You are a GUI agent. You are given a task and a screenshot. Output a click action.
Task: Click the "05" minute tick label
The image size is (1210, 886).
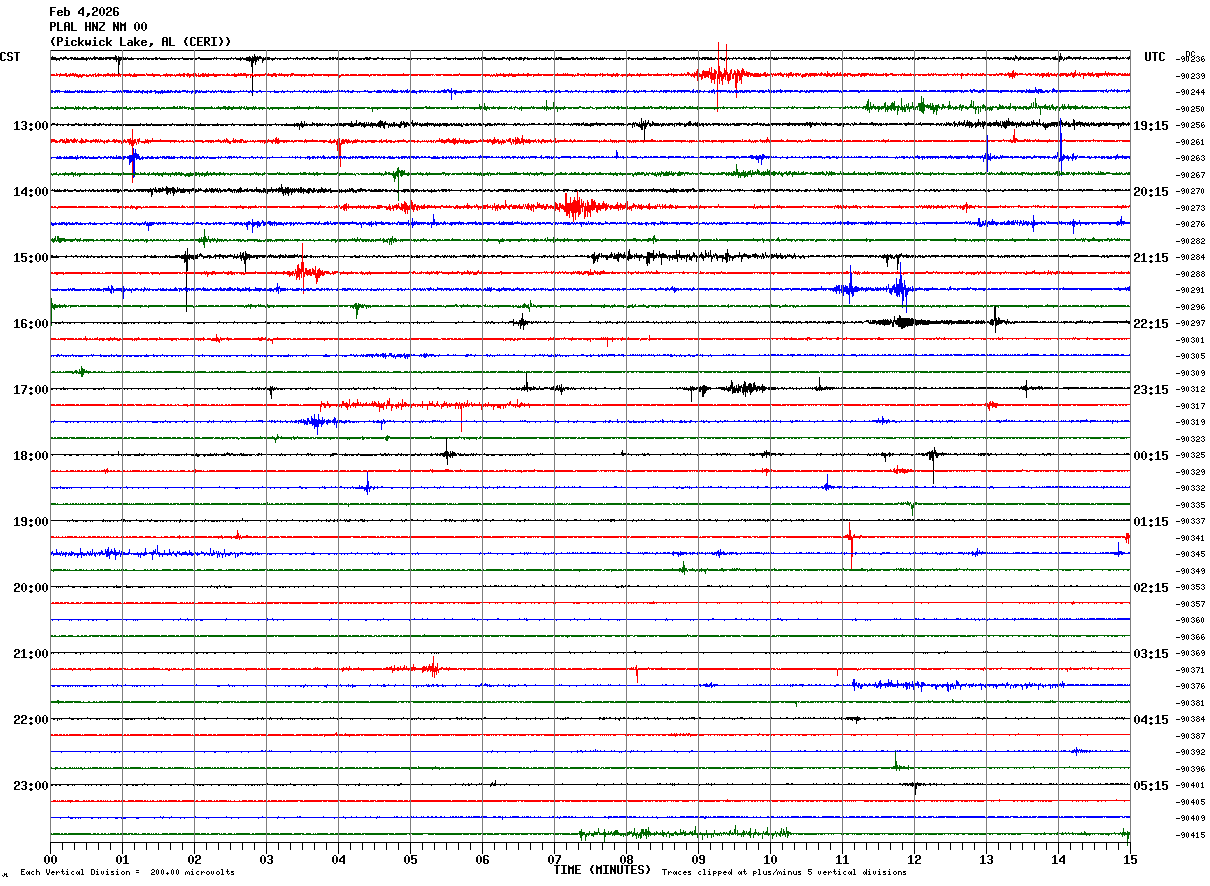[410, 859]
